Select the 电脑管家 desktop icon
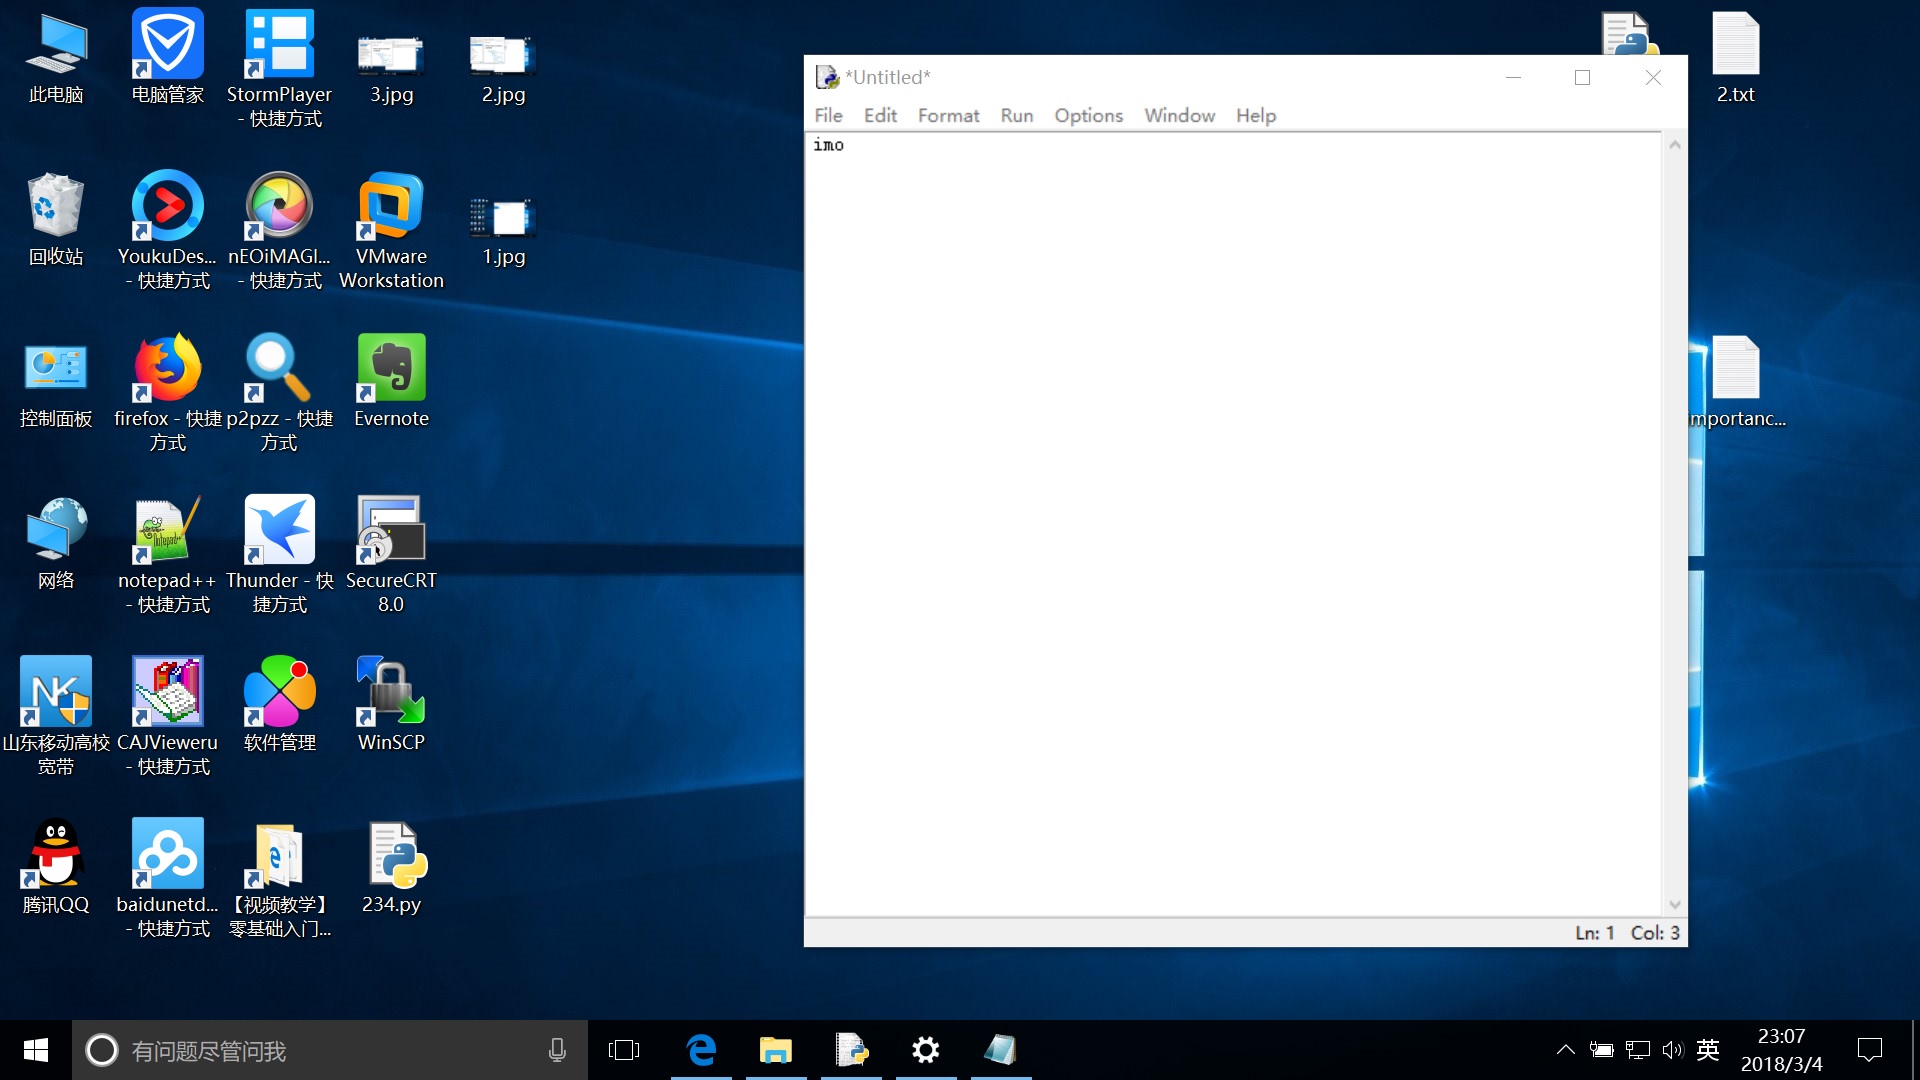 coord(168,58)
